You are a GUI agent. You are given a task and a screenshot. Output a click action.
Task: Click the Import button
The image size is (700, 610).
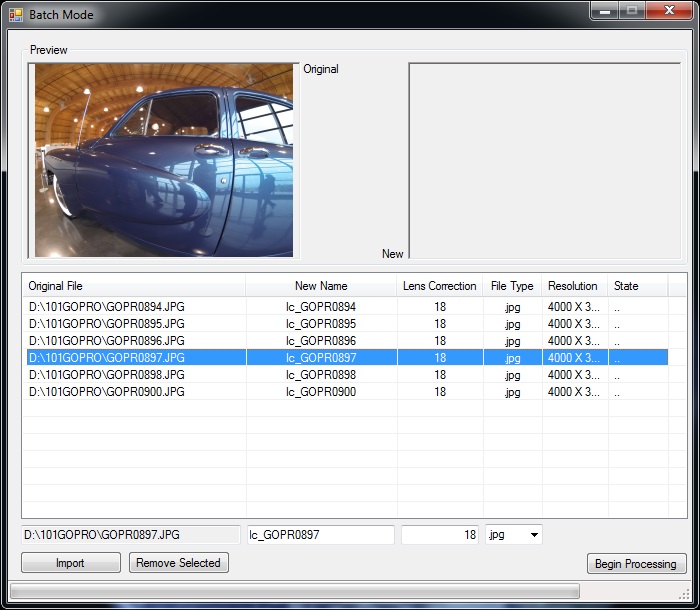coord(71,563)
